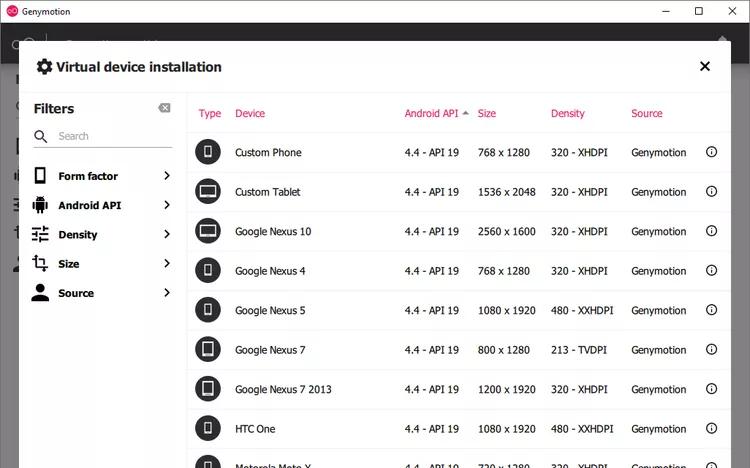This screenshot has width=750, height=468.
Task: Sort by Android API column header
Action: (431, 113)
